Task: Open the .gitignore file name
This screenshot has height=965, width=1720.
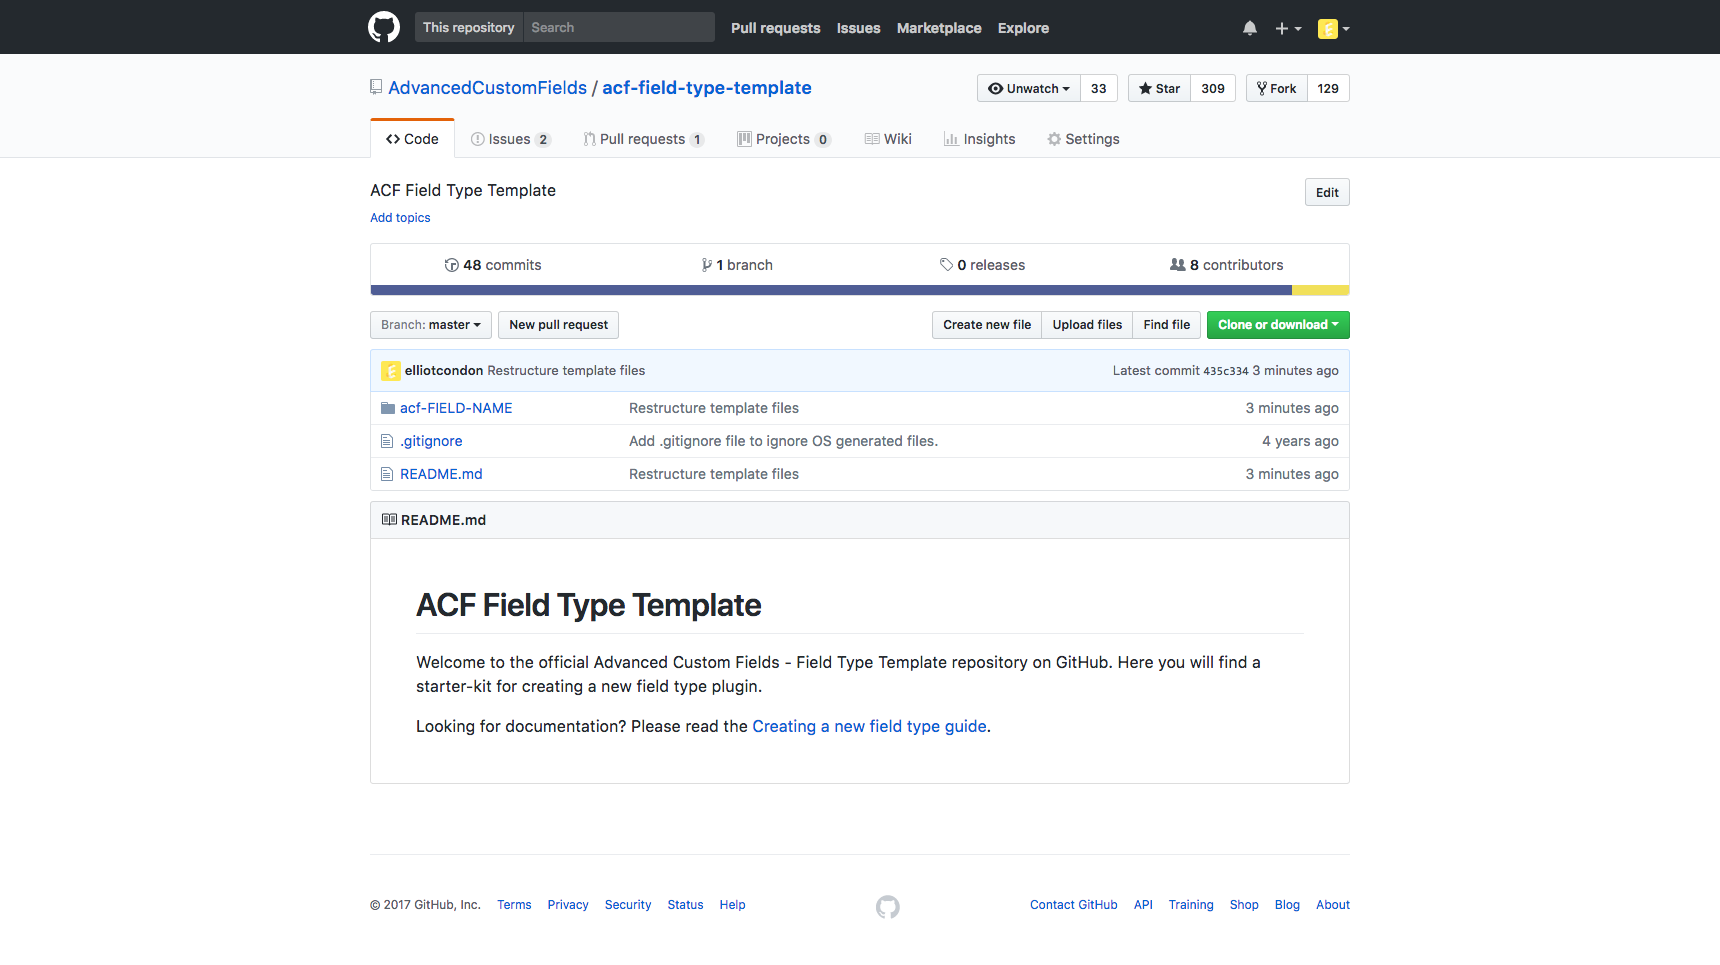Action: [x=431, y=441]
